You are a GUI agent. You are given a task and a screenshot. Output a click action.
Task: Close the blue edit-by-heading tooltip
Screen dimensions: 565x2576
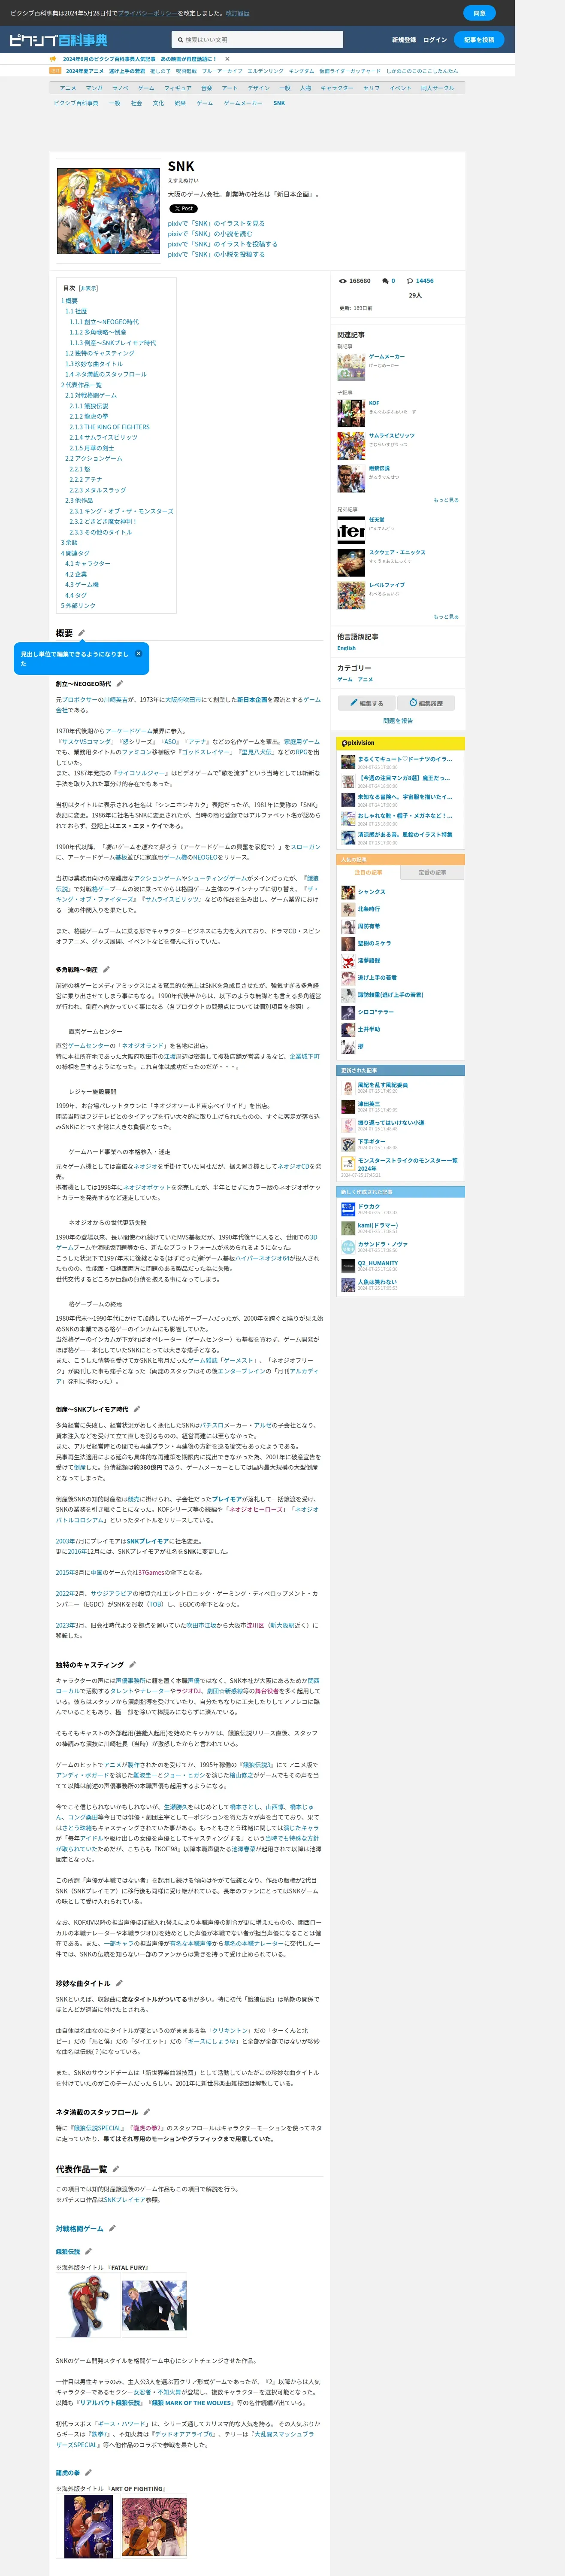coord(138,653)
